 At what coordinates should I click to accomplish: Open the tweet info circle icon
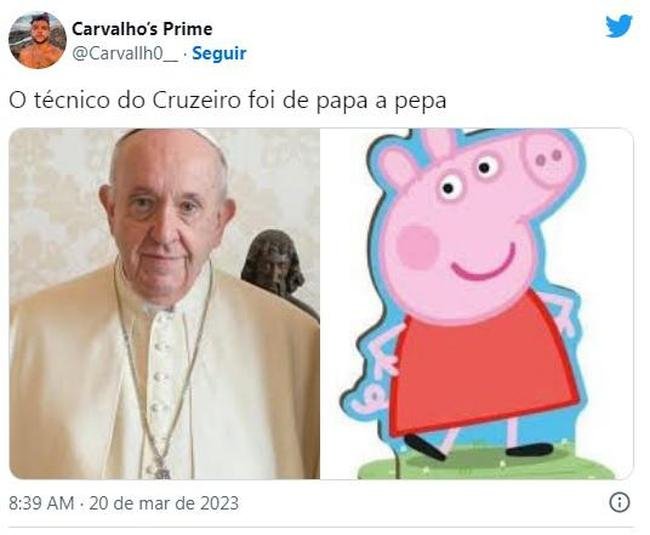pyautogui.click(x=620, y=502)
